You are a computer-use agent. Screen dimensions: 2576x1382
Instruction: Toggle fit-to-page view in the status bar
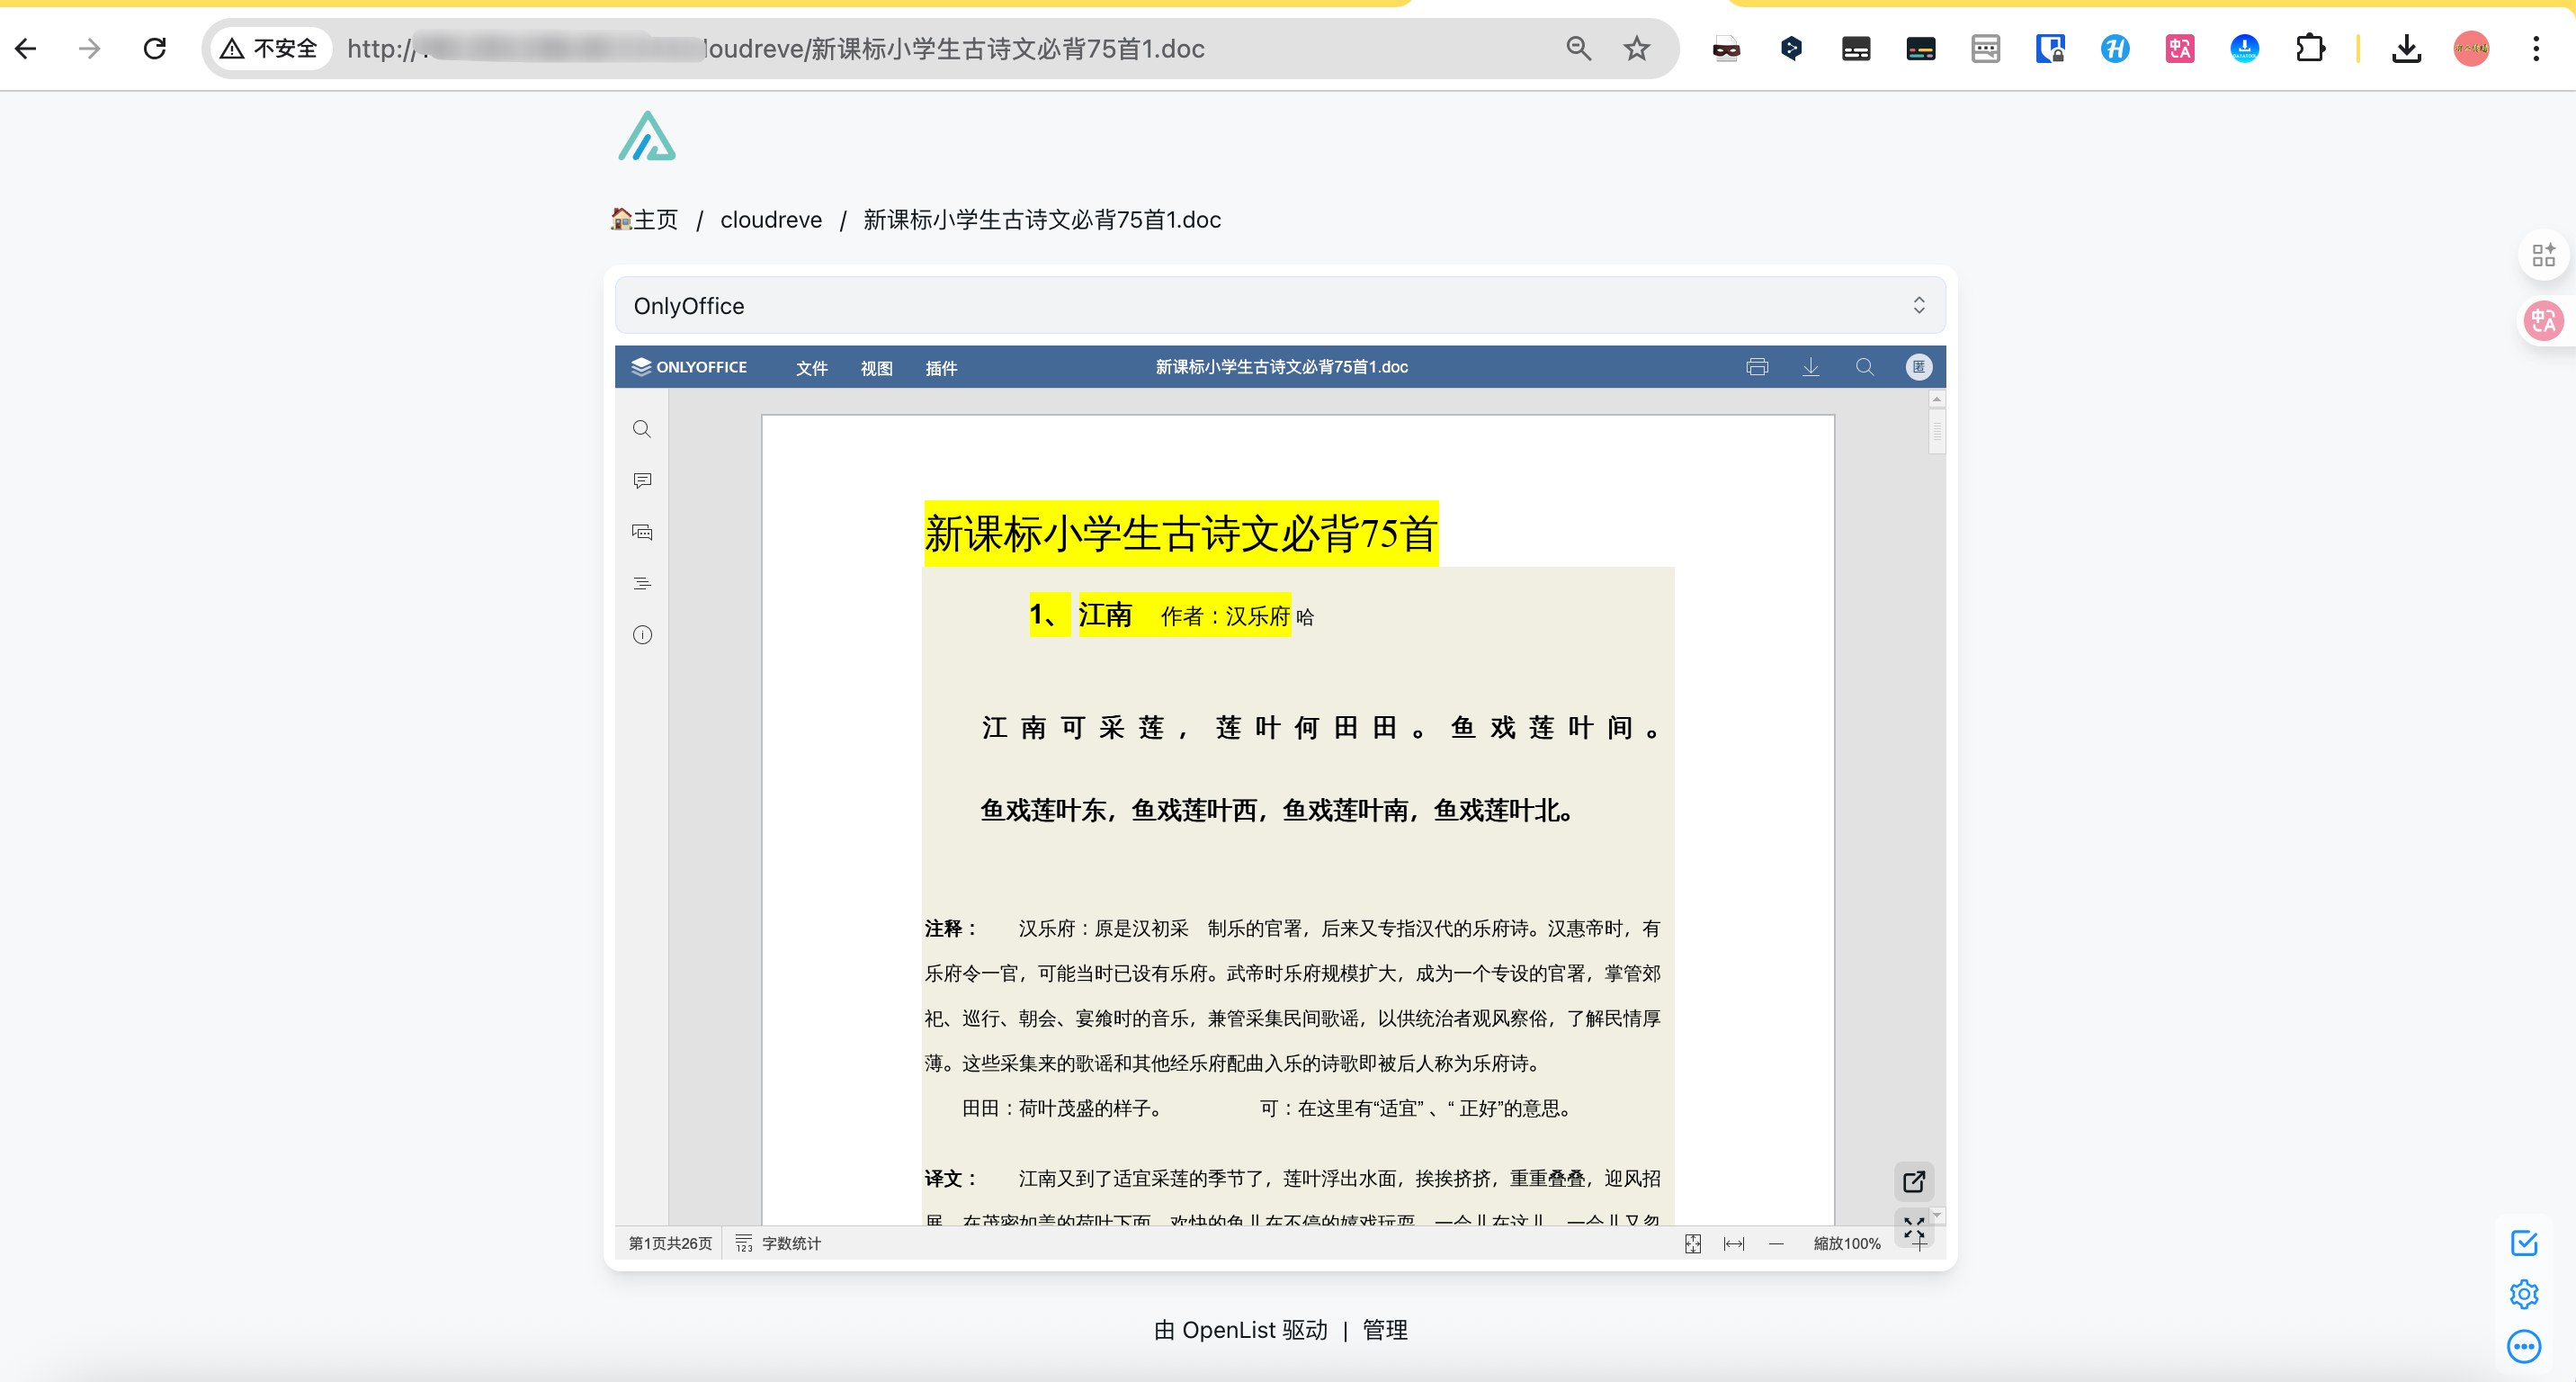pos(1693,1243)
